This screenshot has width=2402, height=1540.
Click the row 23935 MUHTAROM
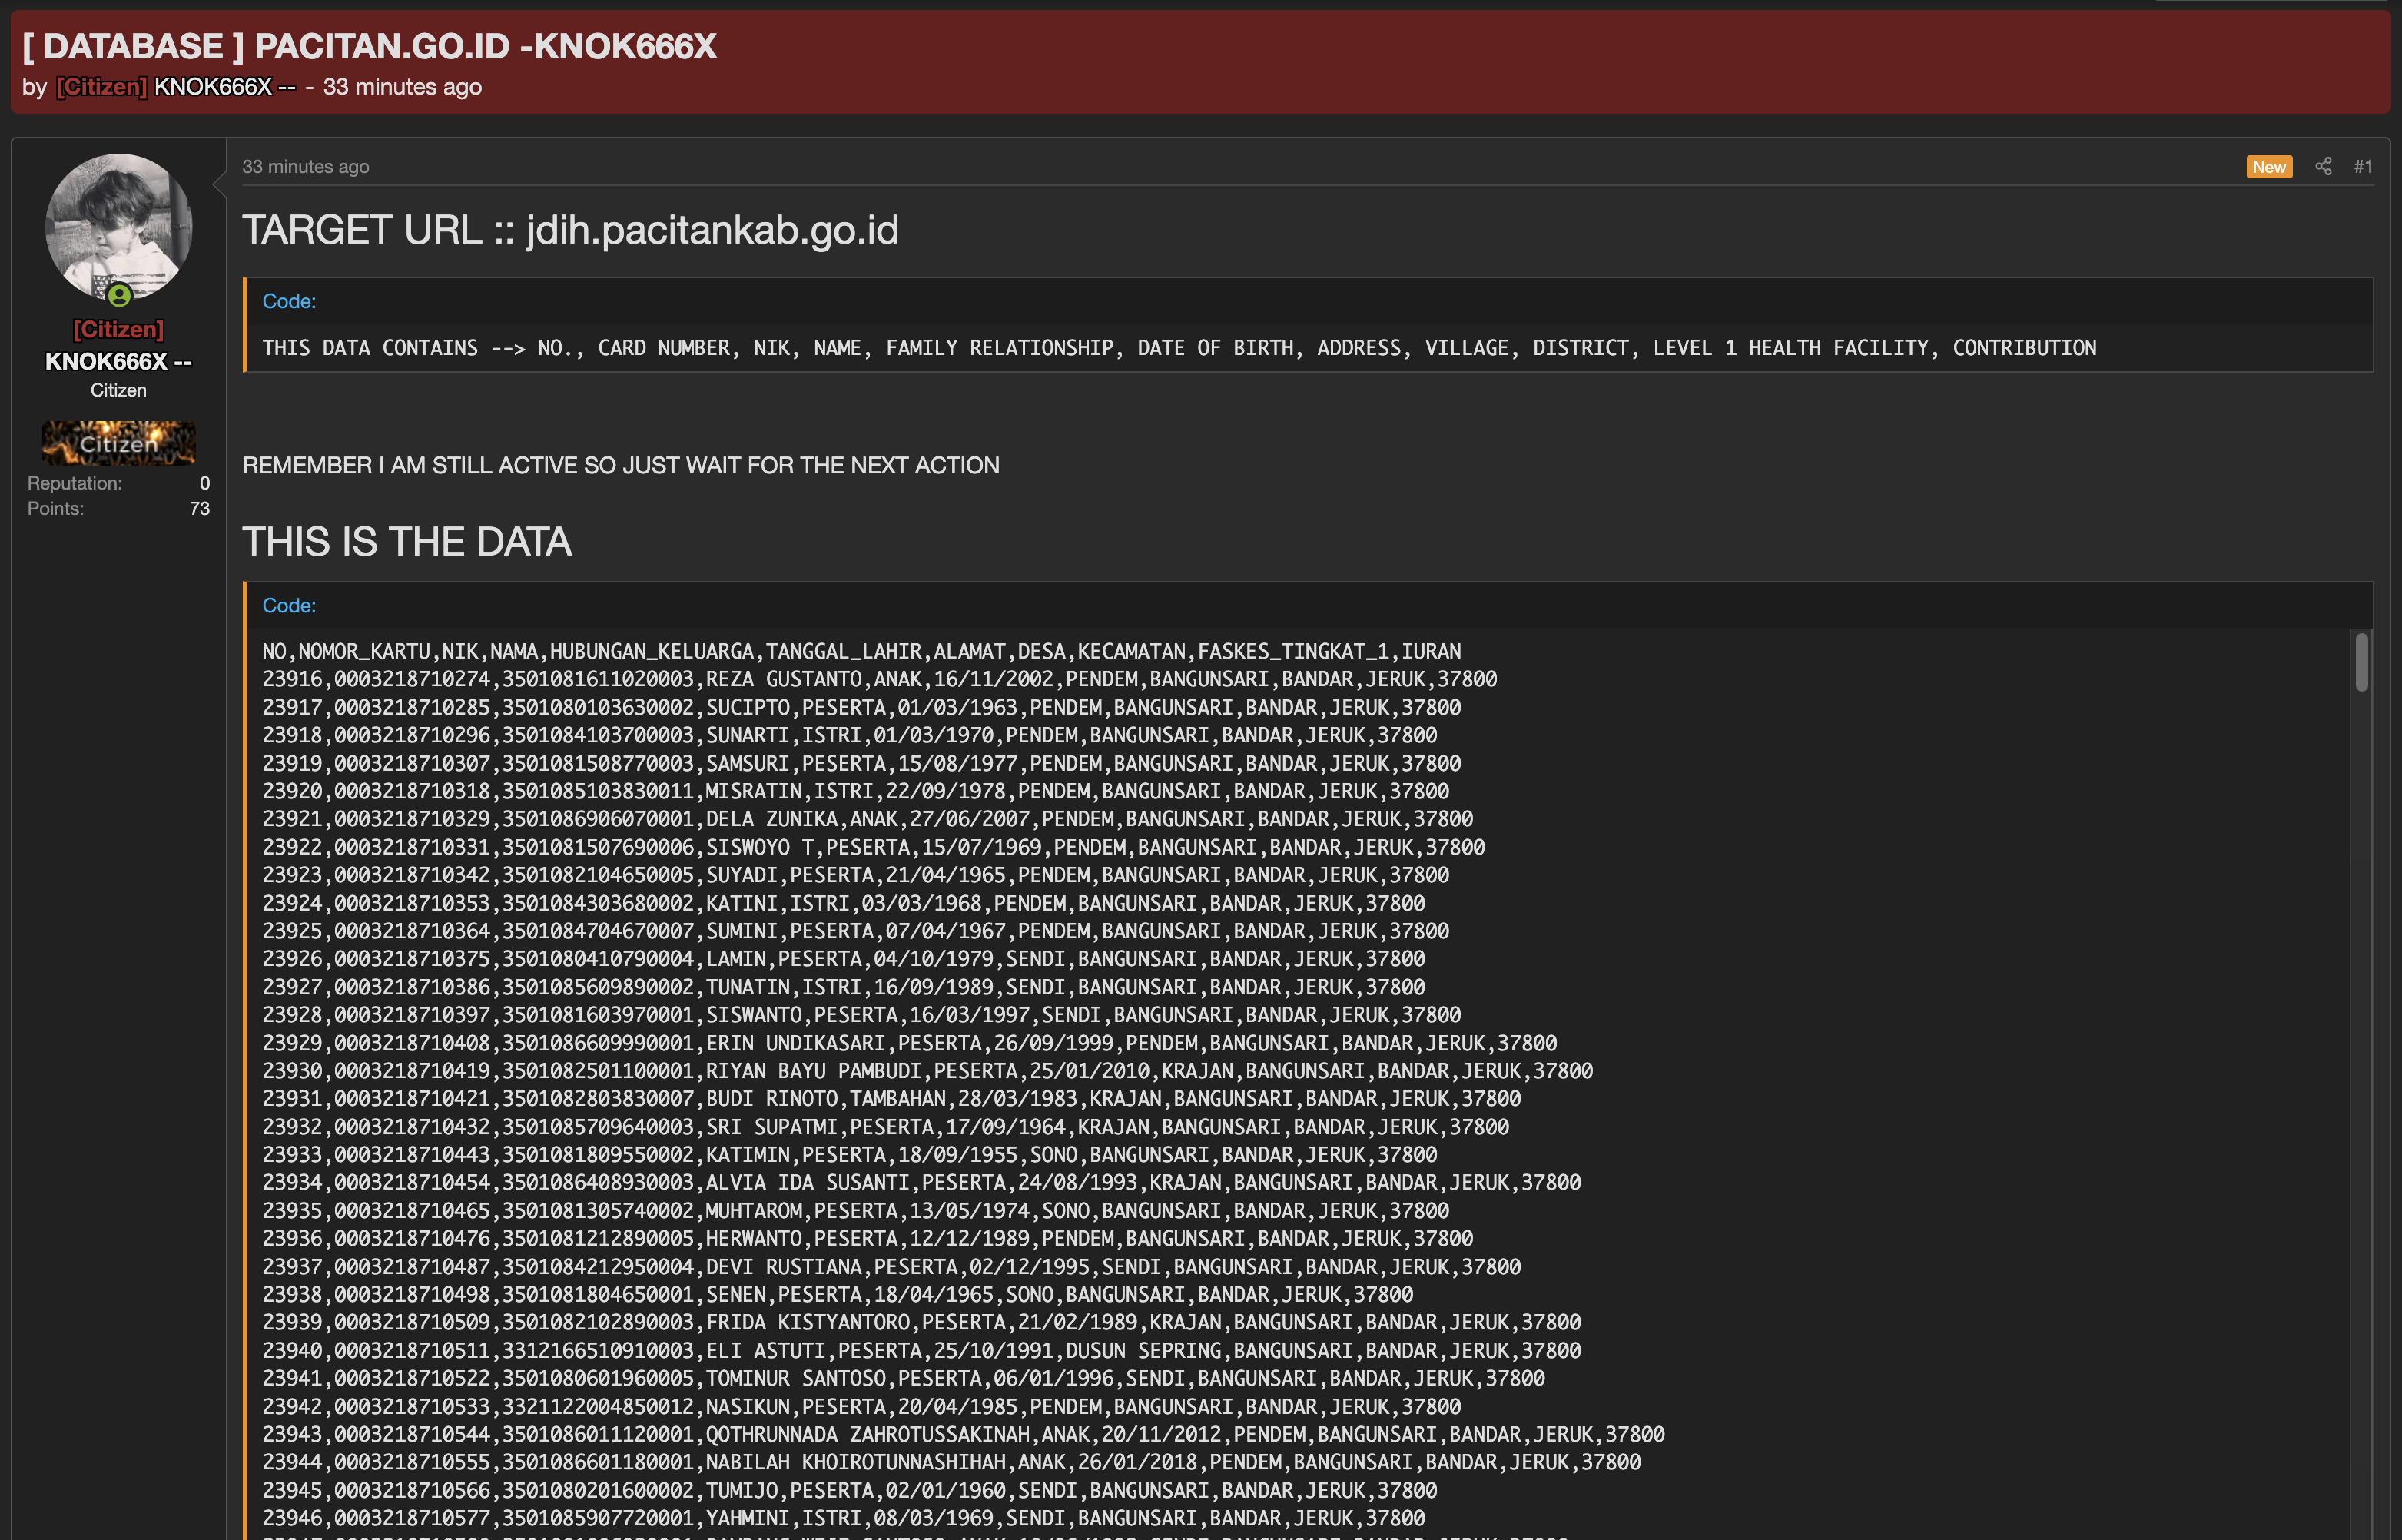click(855, 1211)
